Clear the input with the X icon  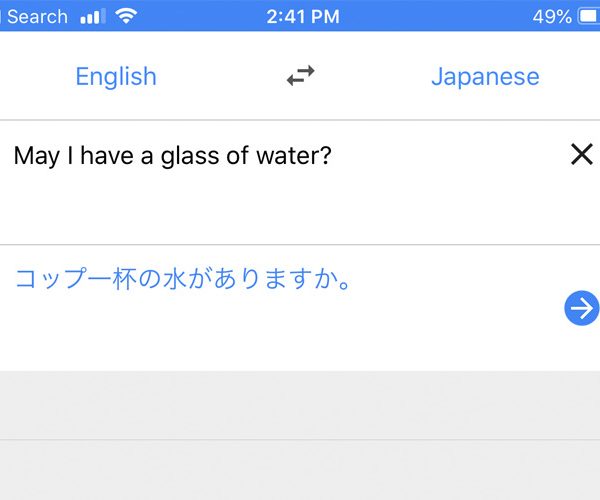[582, 154]
